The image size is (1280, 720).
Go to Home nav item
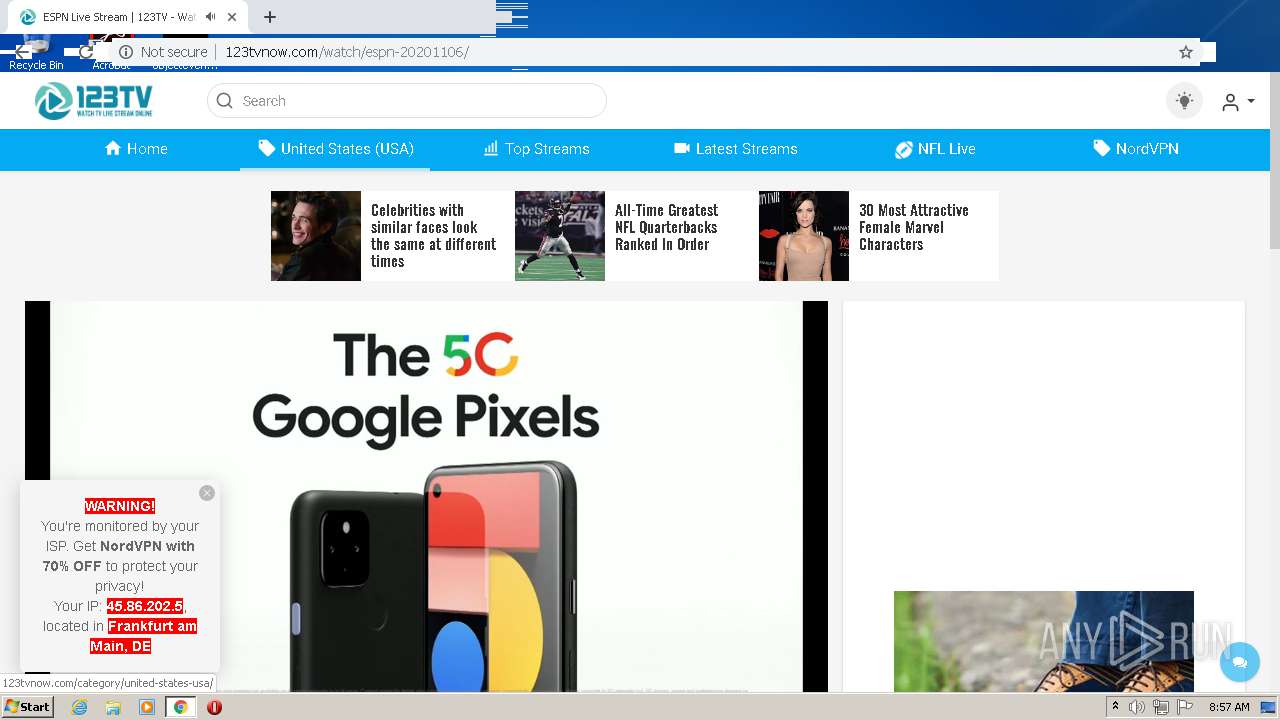(x=136, y=149)
